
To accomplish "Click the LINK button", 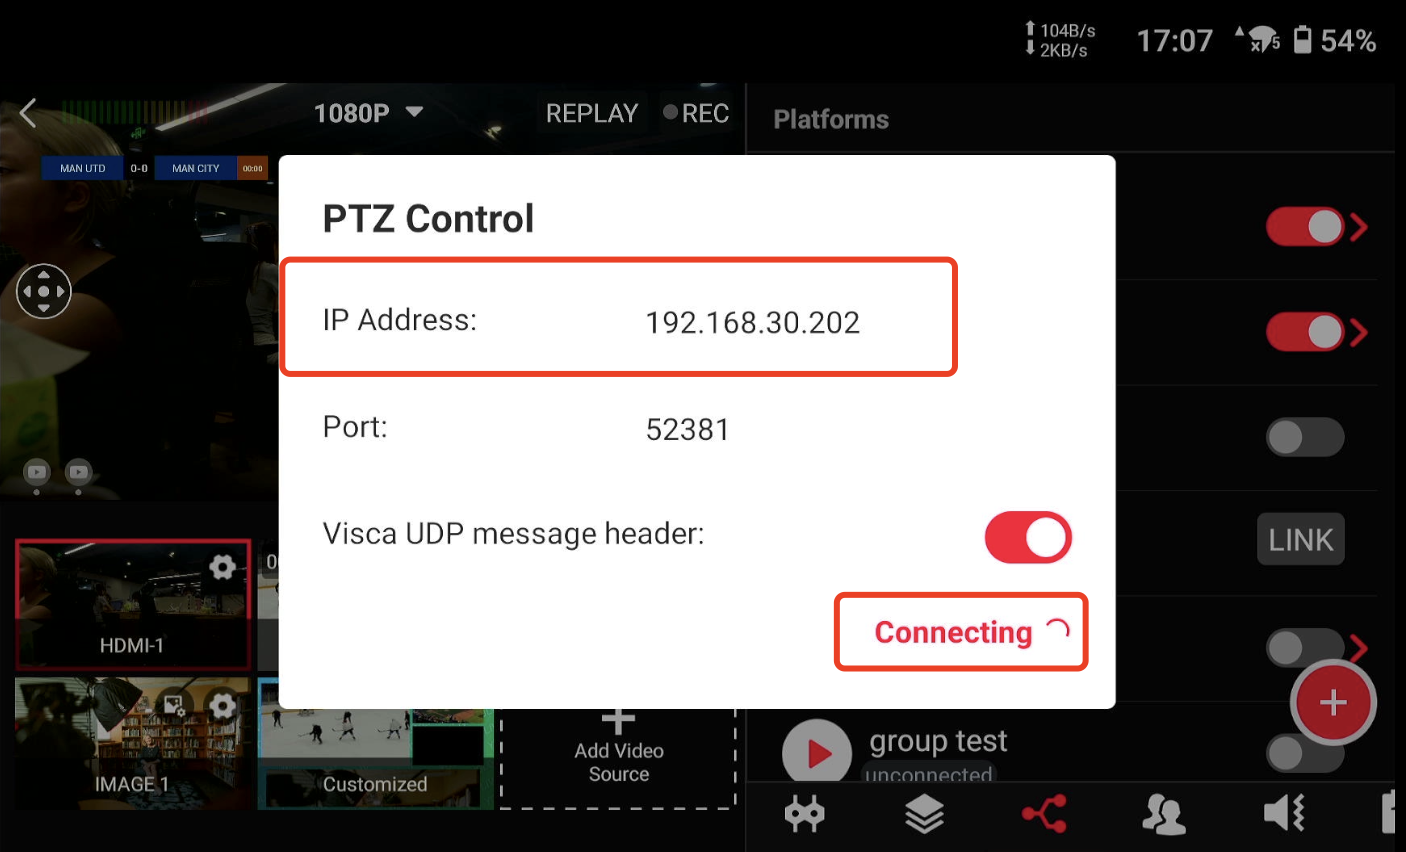I will [1301, 540].
